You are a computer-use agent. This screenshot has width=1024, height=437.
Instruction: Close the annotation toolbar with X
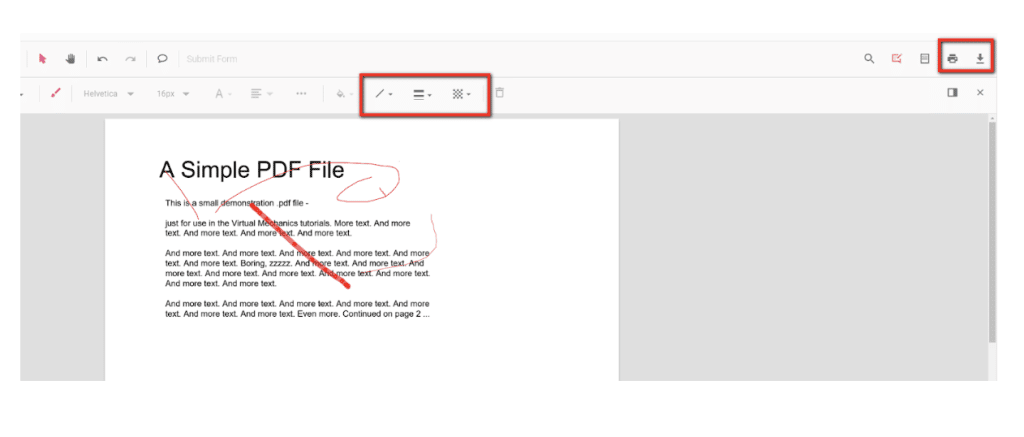980,93
